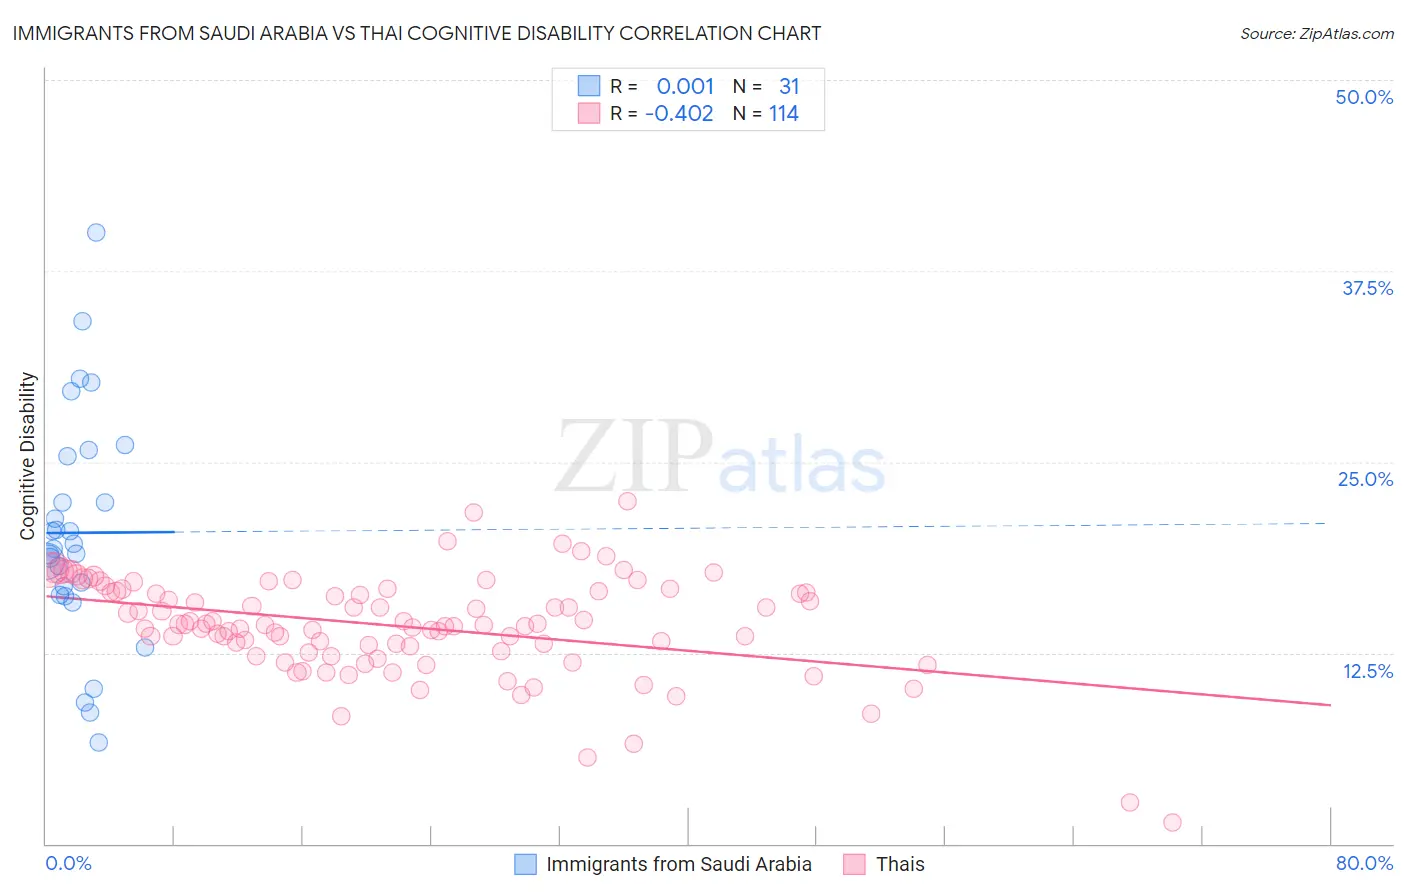Click the 0.0% x-axis tick label
This screenshot has width=1406, height=892.
(x=68, y=863)
